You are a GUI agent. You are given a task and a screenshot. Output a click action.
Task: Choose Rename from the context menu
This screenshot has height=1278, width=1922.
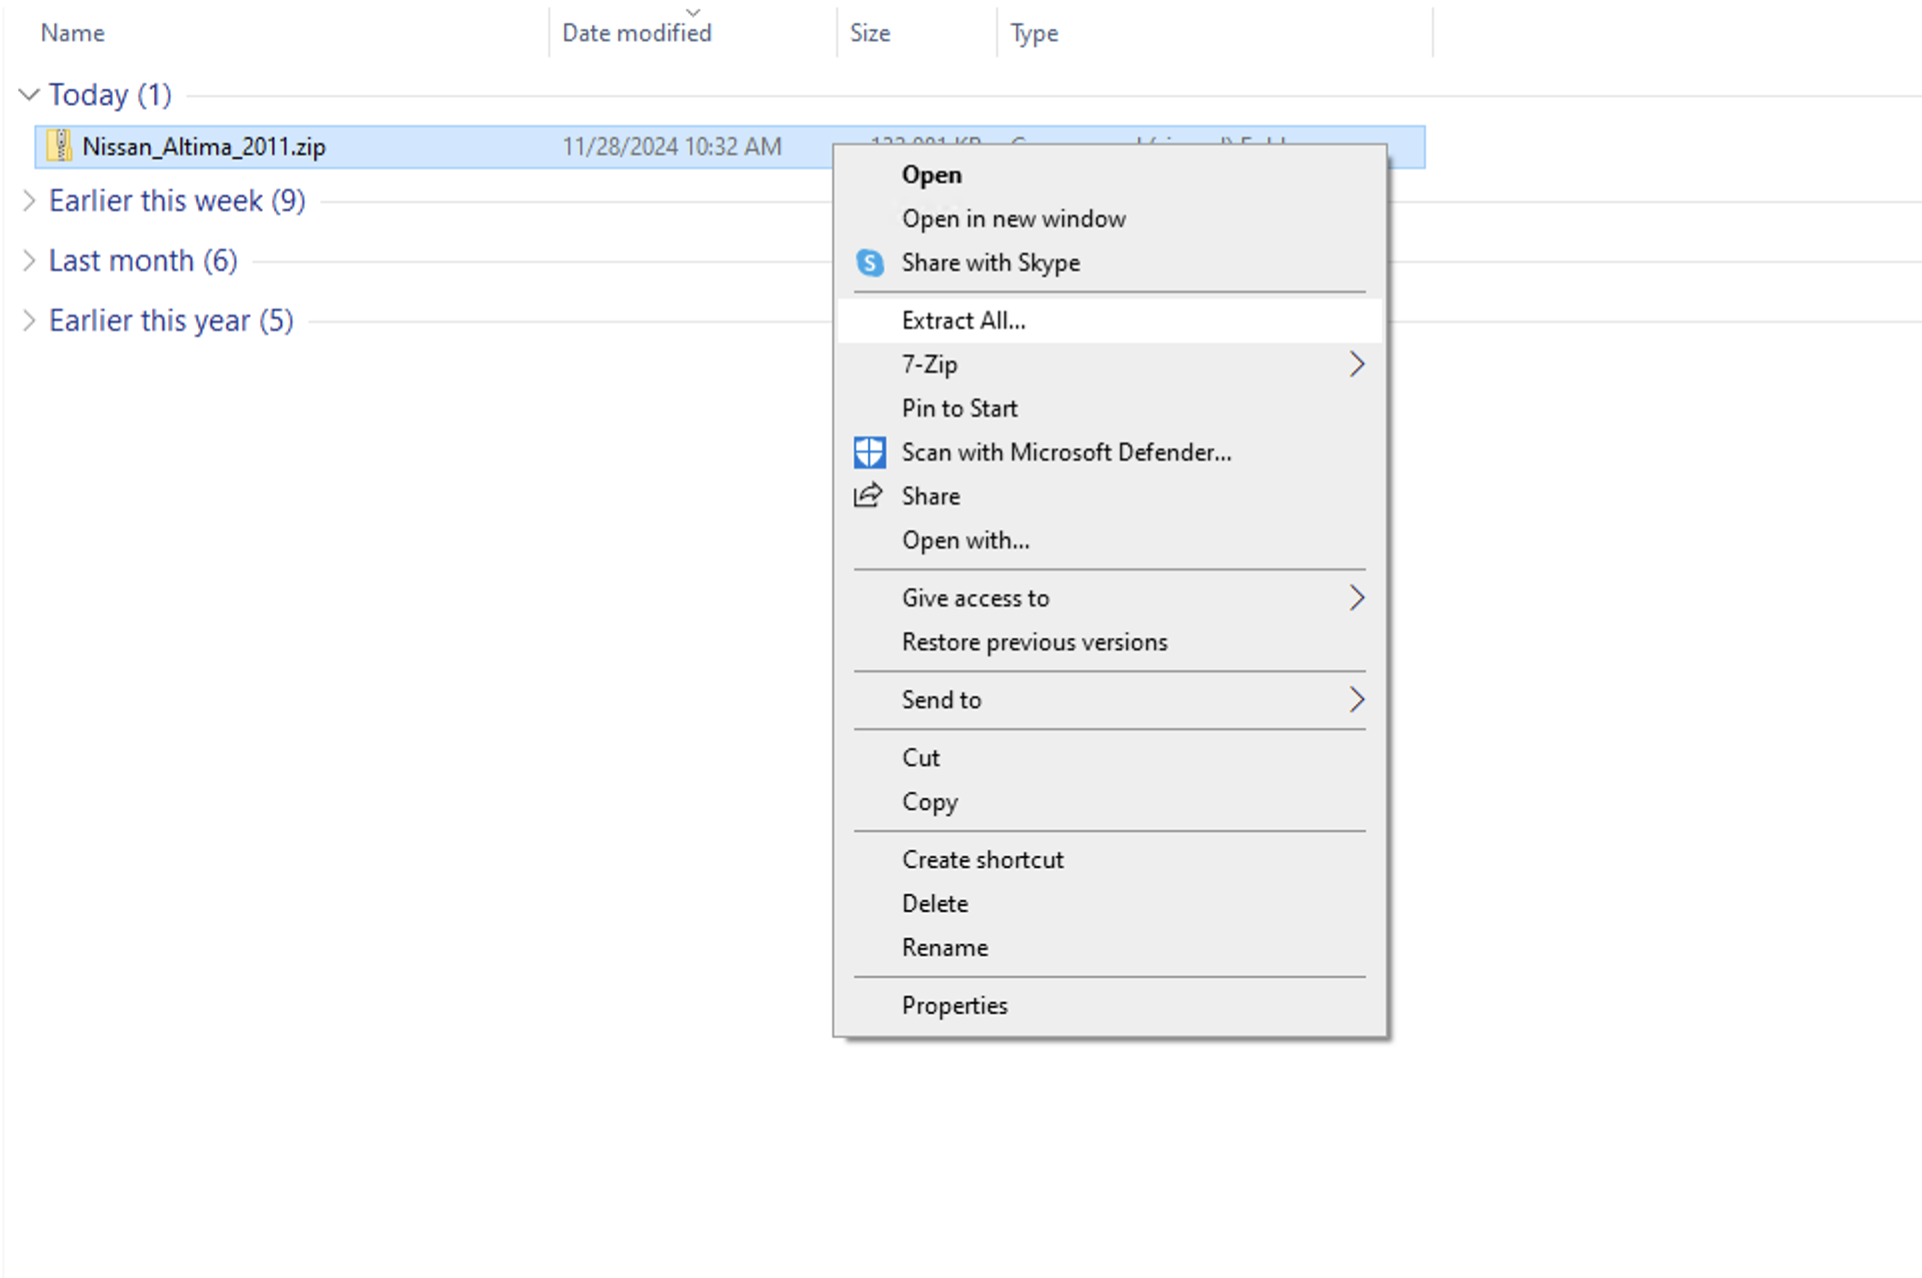coord(944,948)
